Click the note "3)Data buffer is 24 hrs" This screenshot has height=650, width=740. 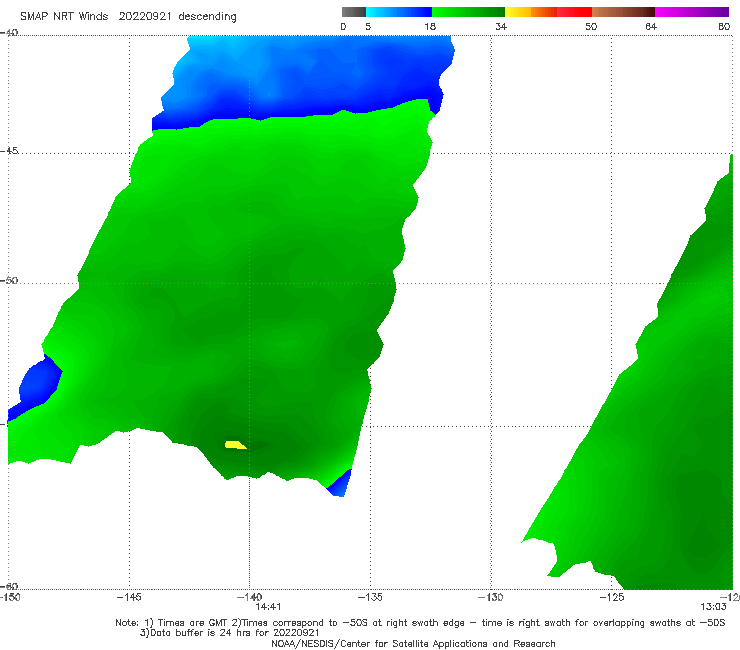click(x=229, y=633)
